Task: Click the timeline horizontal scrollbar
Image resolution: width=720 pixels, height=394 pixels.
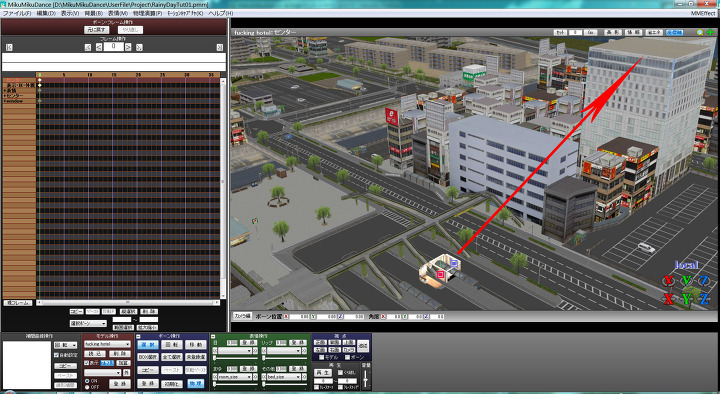Action: click(127, 303)
